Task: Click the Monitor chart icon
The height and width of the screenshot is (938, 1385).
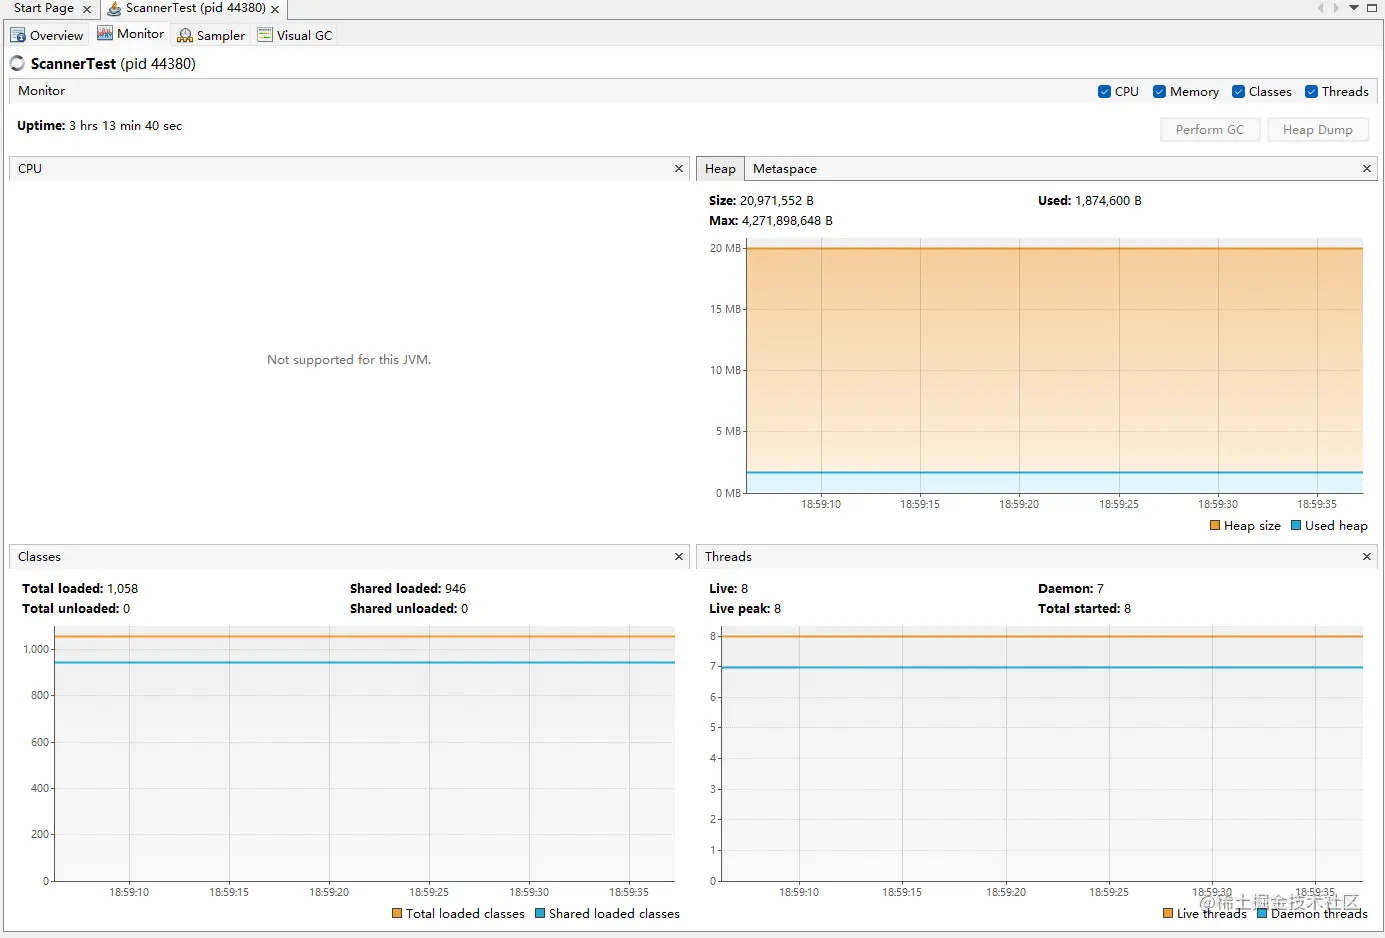Action: (x=105, y=33)
